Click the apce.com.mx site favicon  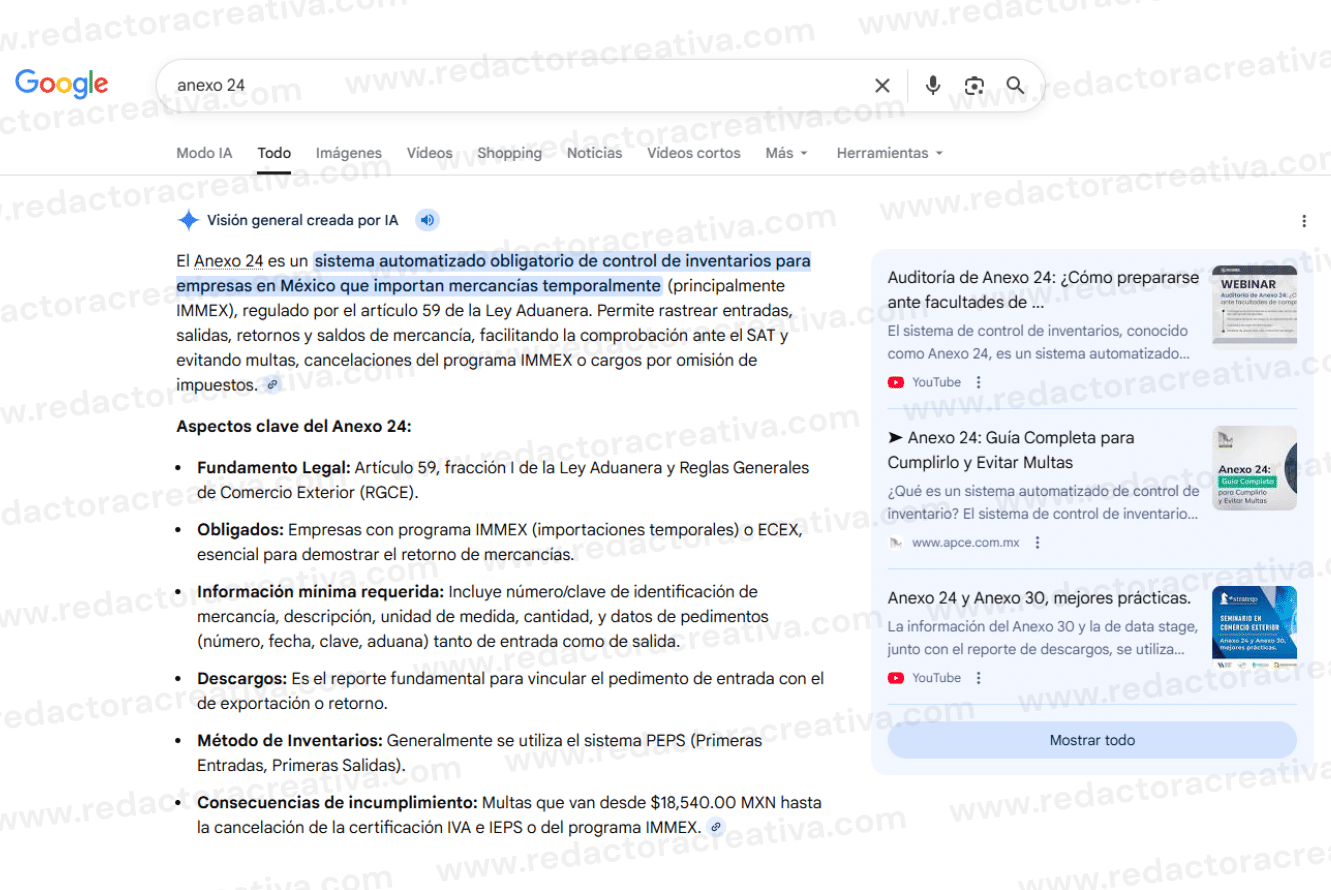pyautogui.click(x=896, y=543)
